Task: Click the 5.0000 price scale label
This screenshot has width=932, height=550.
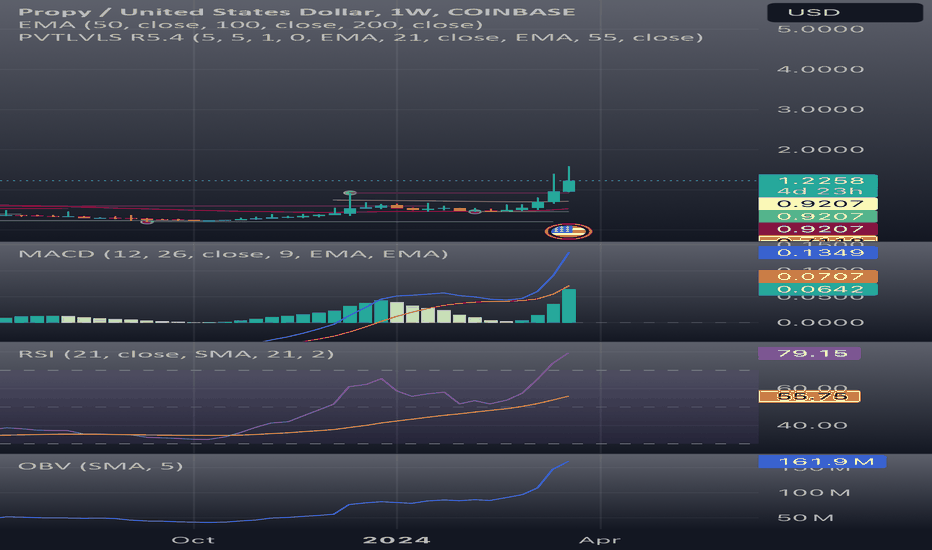Action: point(820,29)
